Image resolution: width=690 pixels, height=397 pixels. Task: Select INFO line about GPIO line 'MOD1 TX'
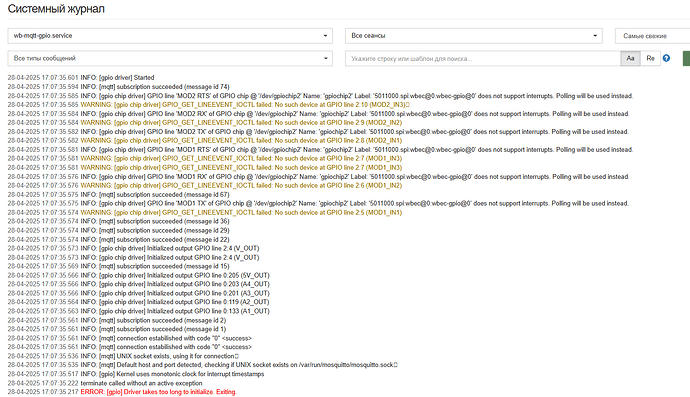(x=318, y=203)
